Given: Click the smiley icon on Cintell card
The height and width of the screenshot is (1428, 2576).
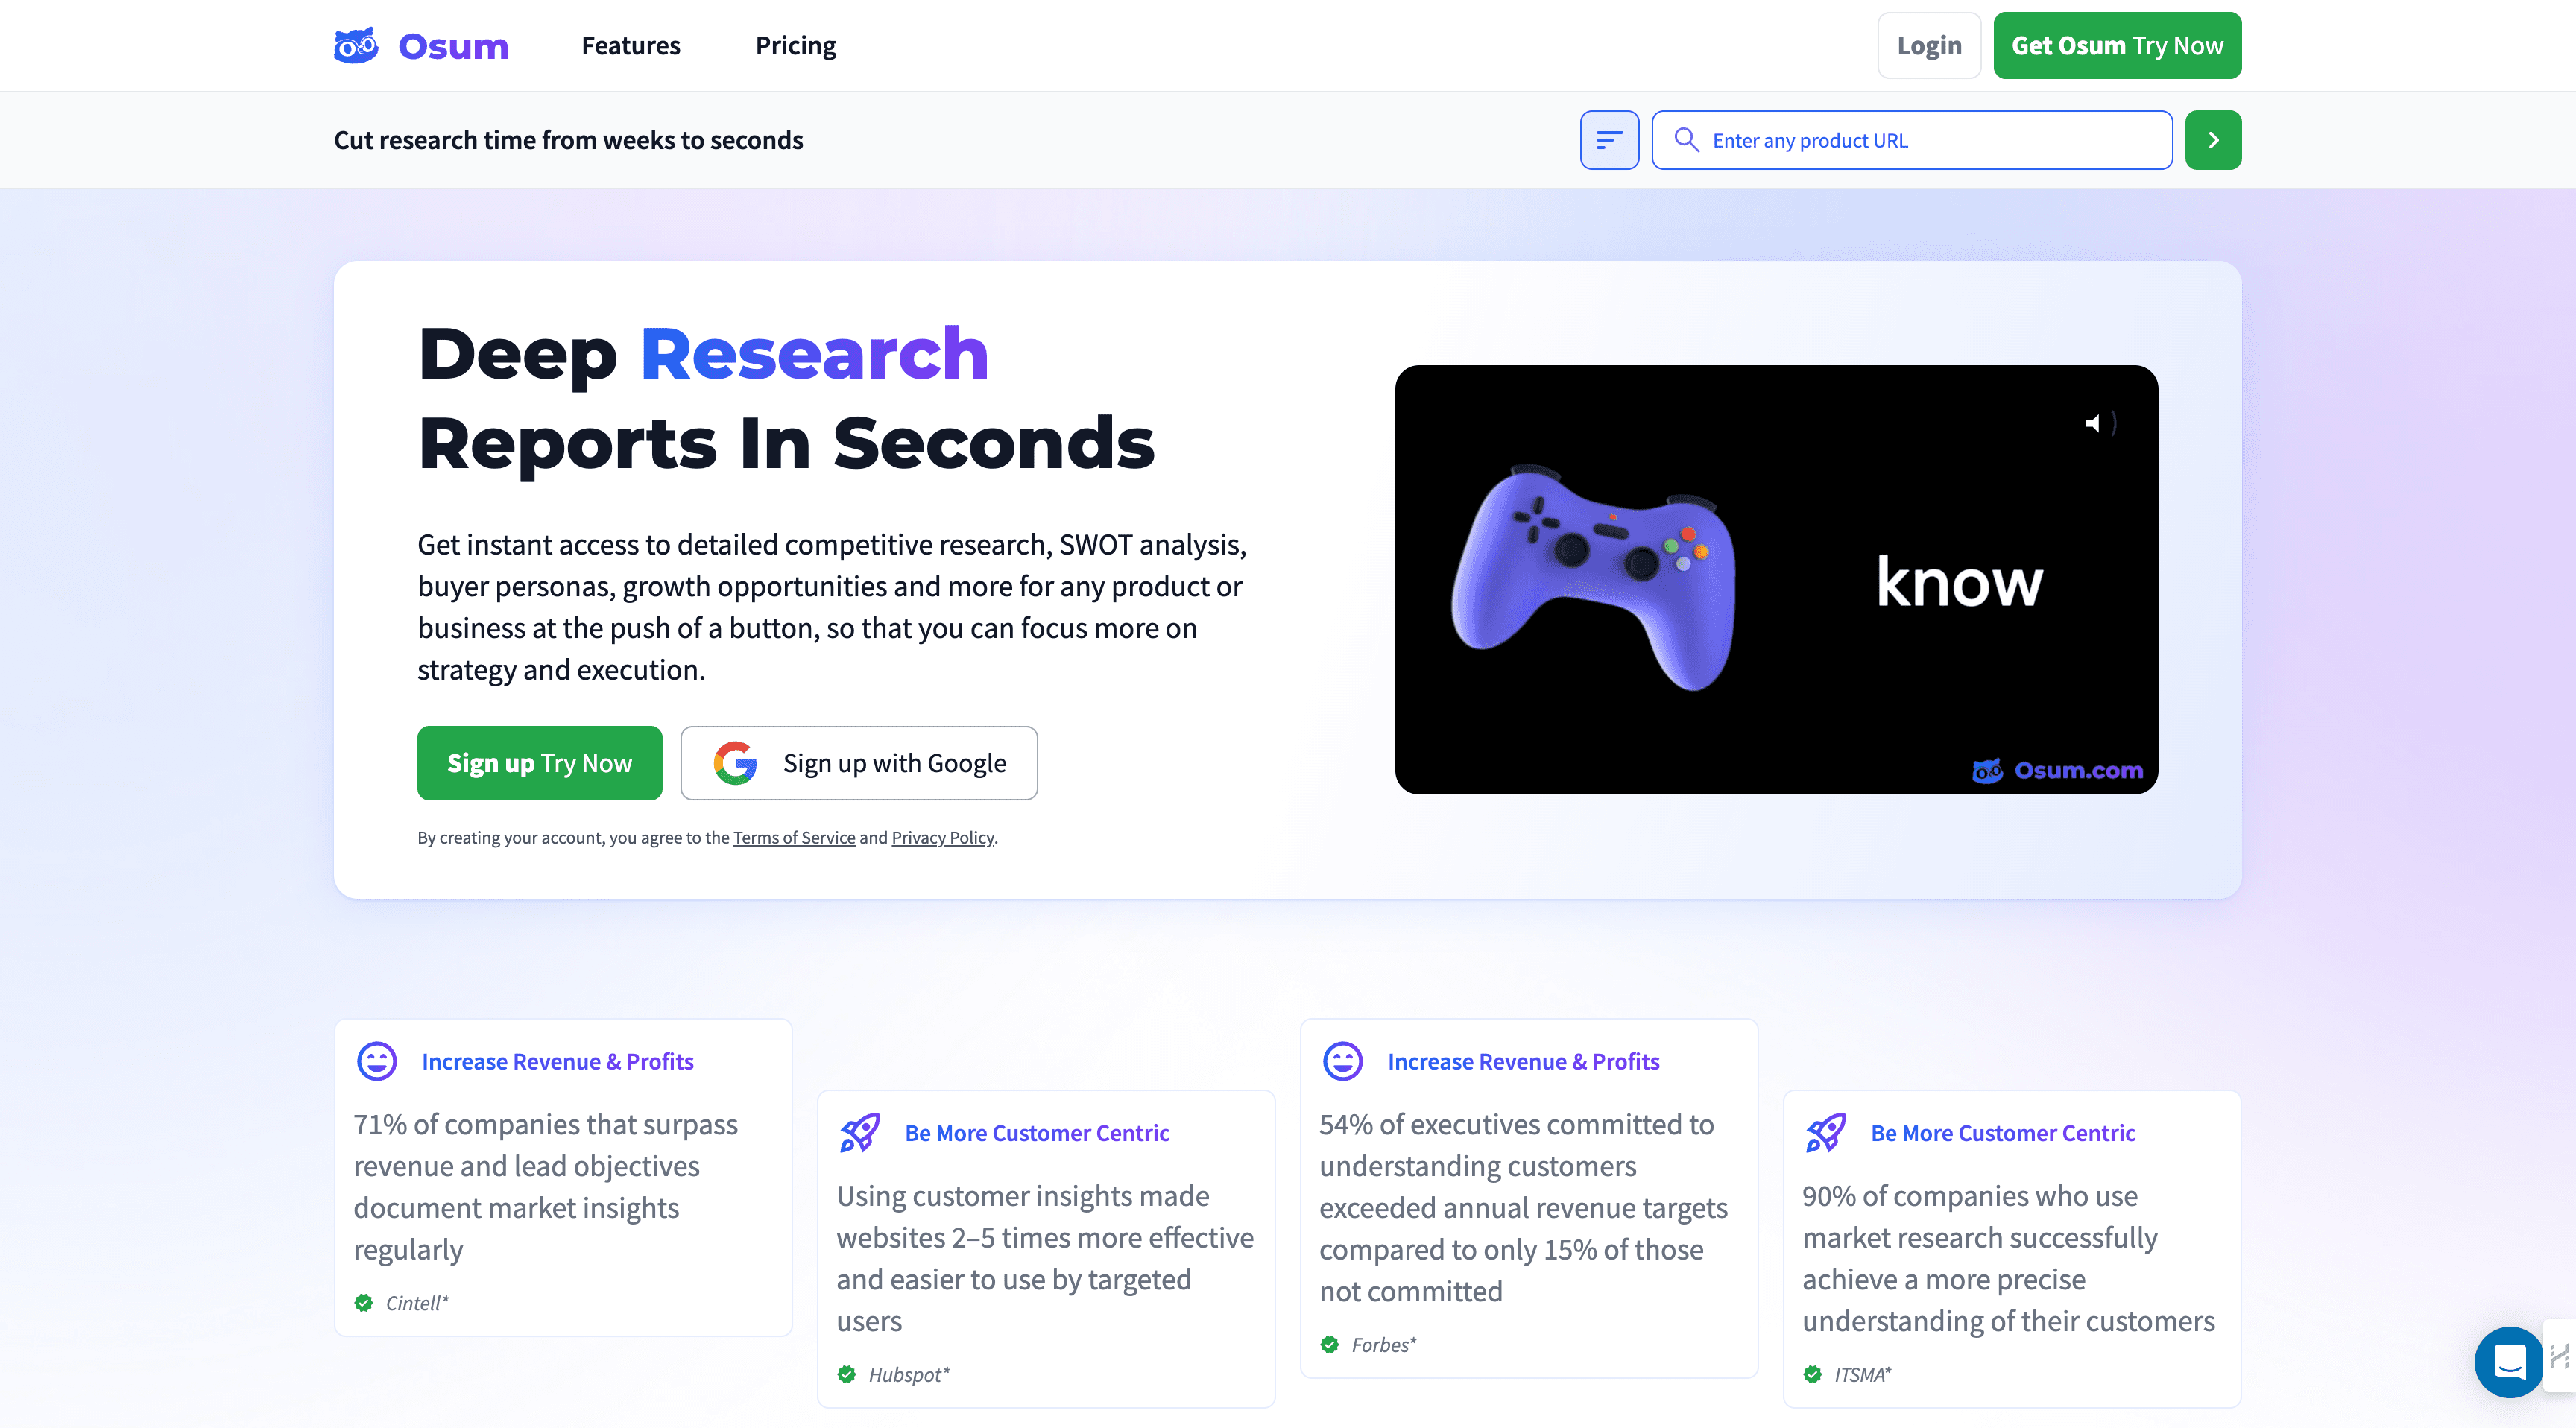Looking at the screenshot, I should pos(377,1061).
